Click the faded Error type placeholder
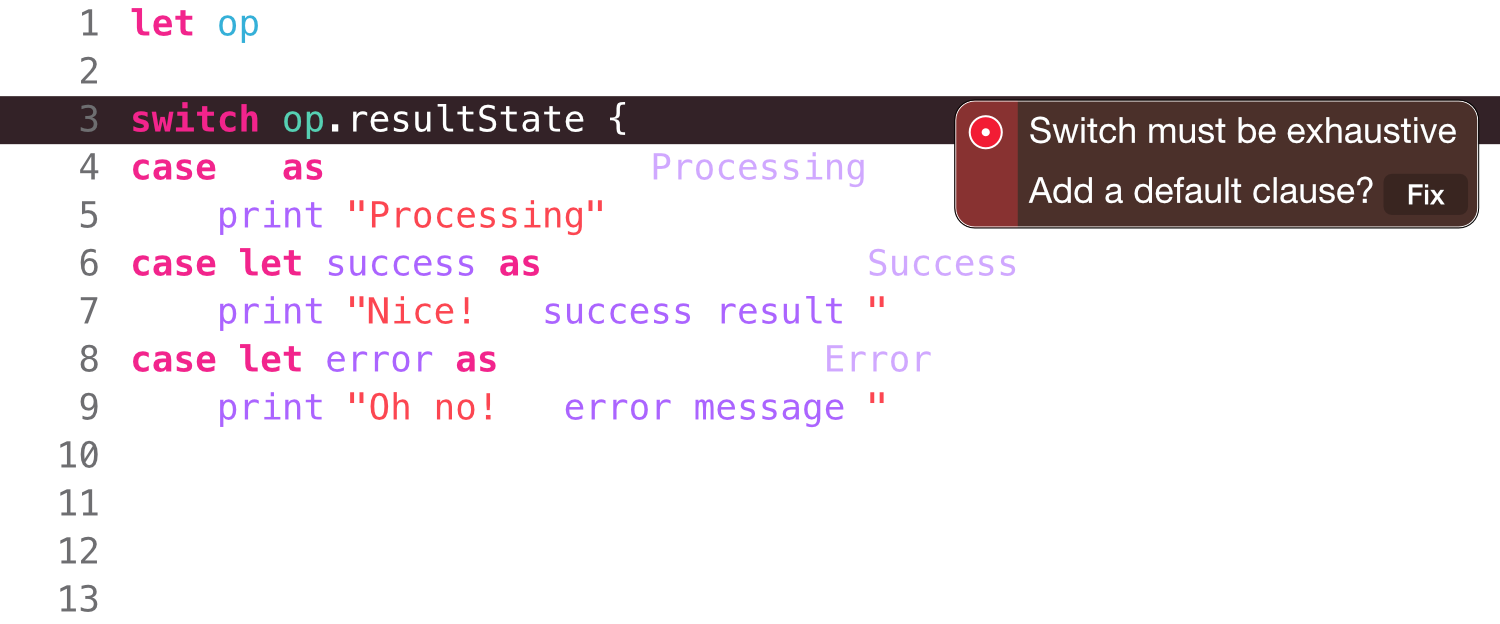 click(x=878, y=360)
